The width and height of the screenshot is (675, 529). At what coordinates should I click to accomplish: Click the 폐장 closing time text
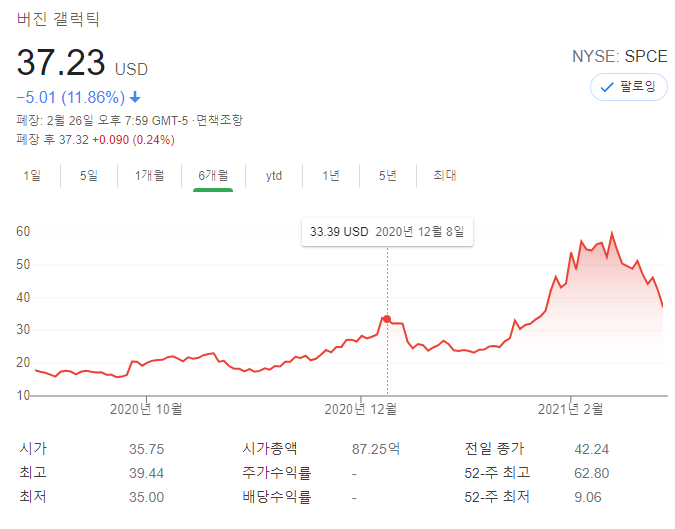[102, 121]
